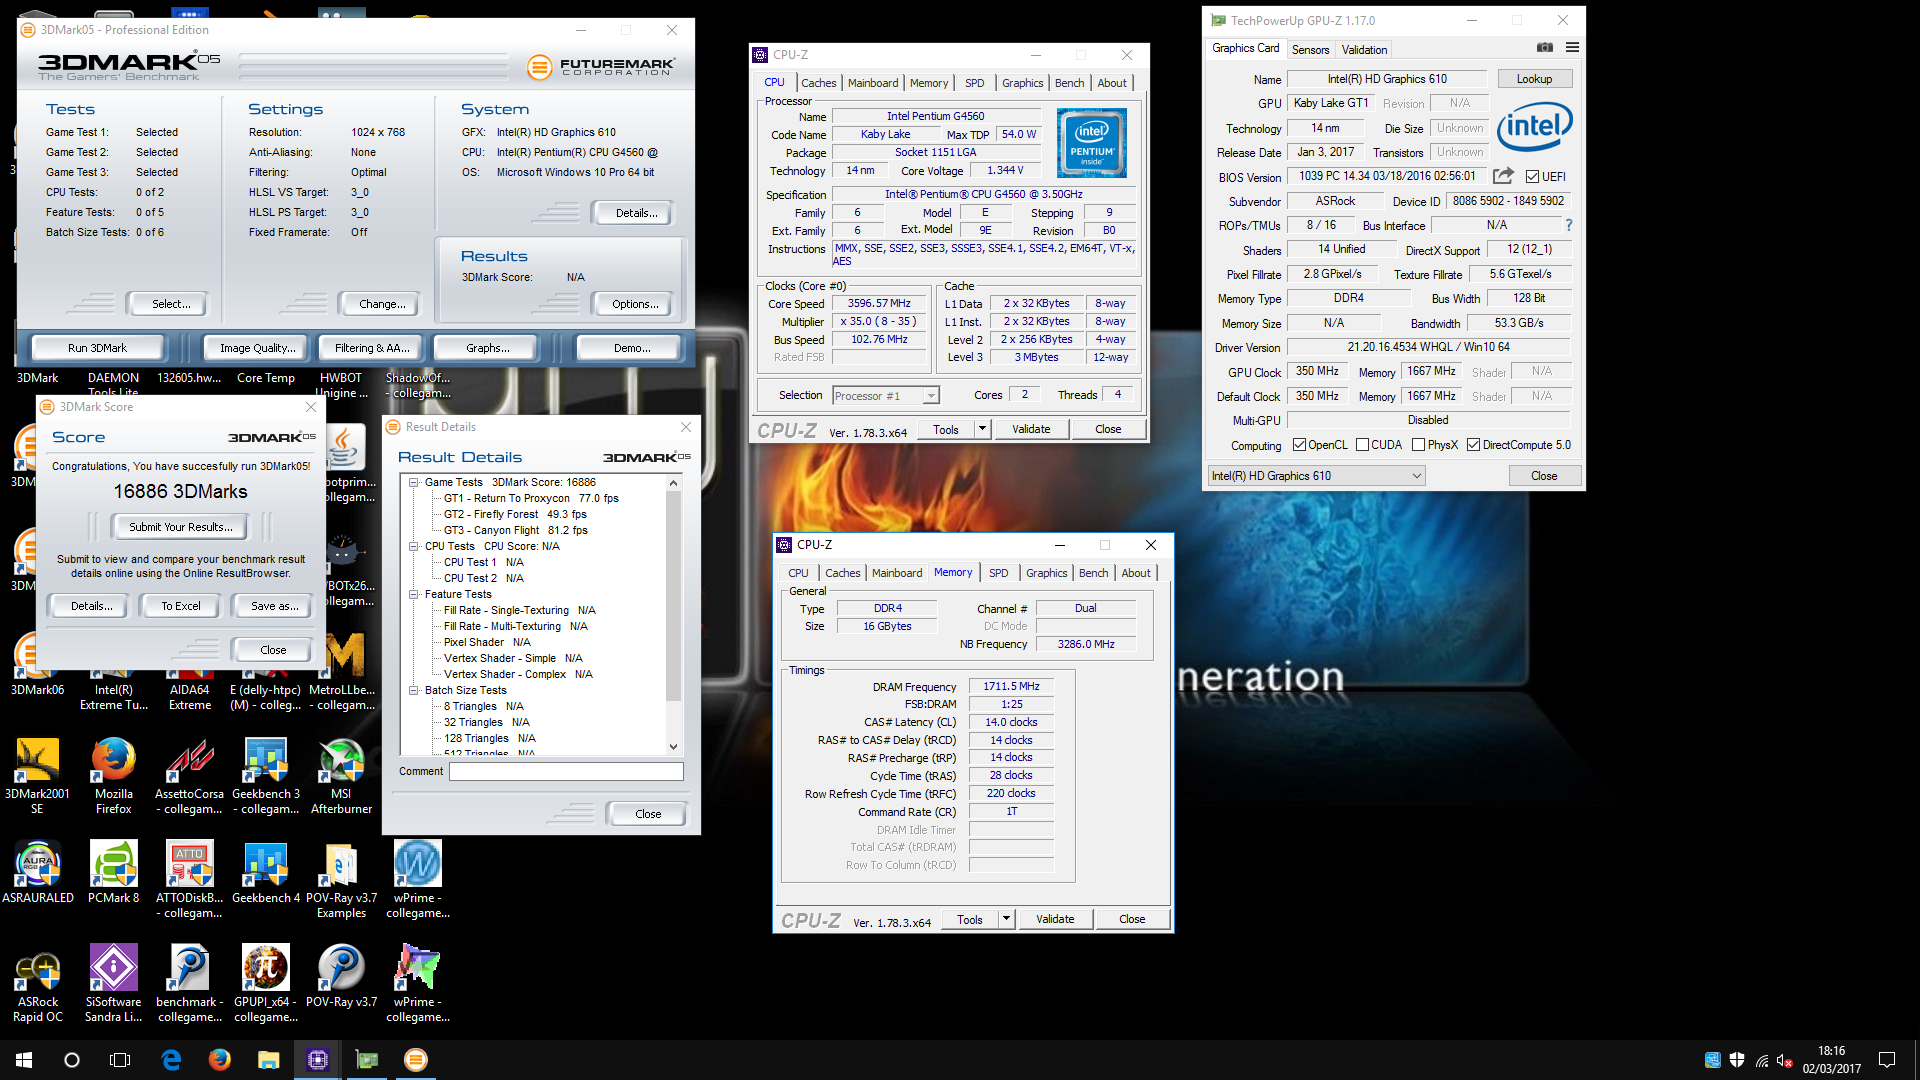Toggle the DirectCompute 5.0 checkbox
This screenshot has width=1920, height=1080.
(x=1473, y=445)
